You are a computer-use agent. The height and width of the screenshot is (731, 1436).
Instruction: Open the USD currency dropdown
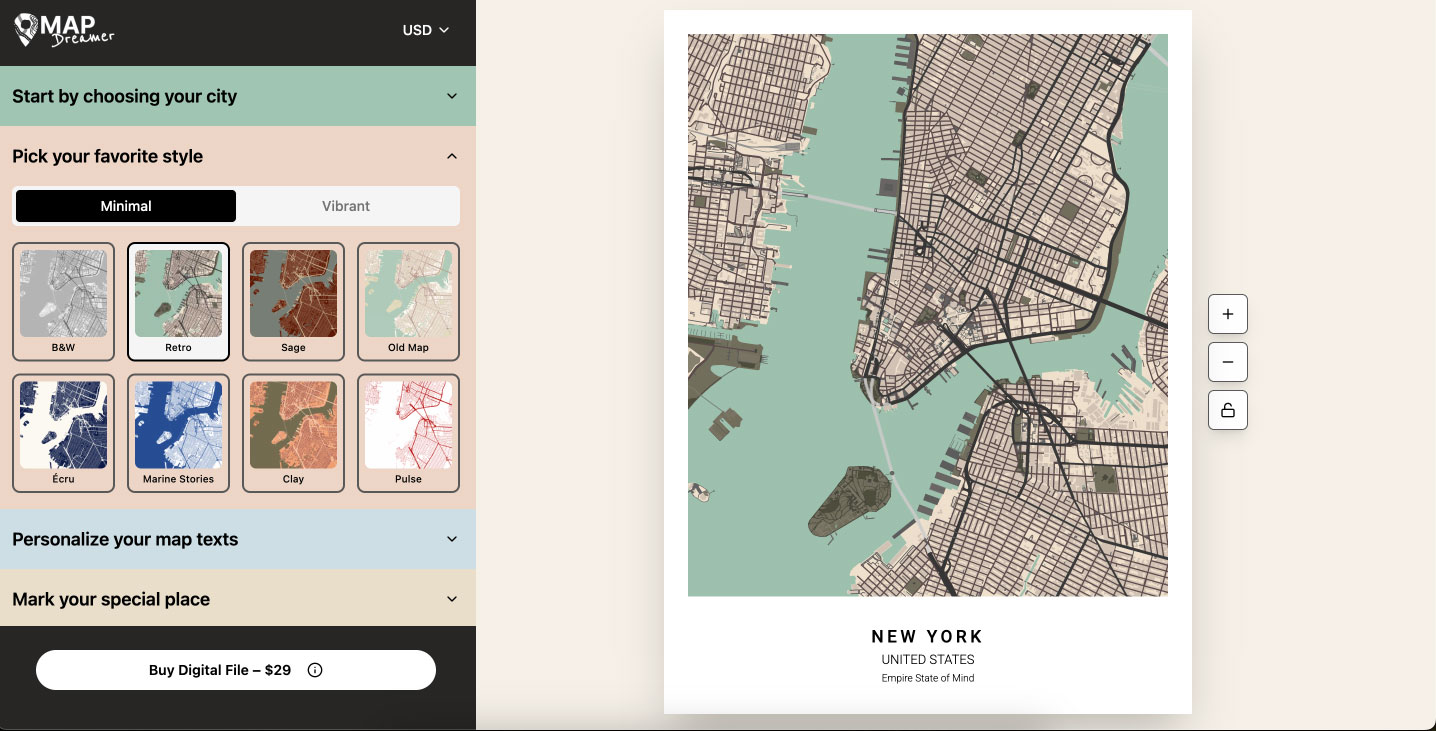click(426, 30)
